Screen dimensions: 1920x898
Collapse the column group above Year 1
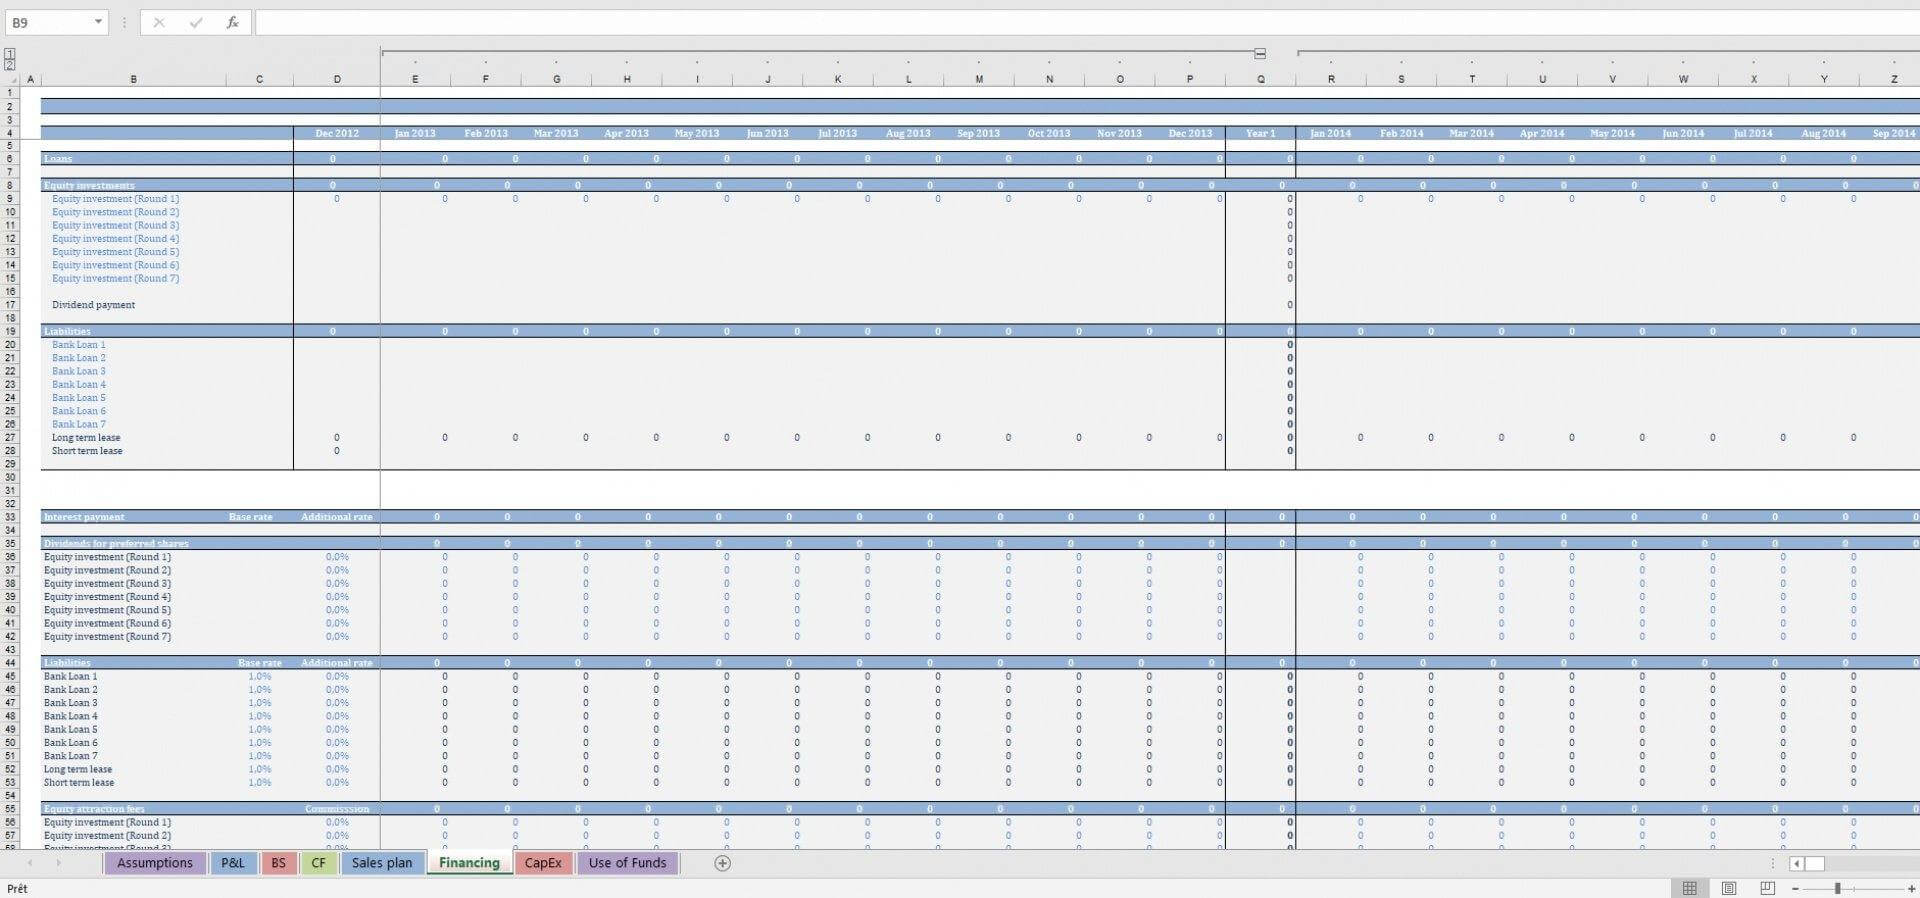click(1260, 53)
